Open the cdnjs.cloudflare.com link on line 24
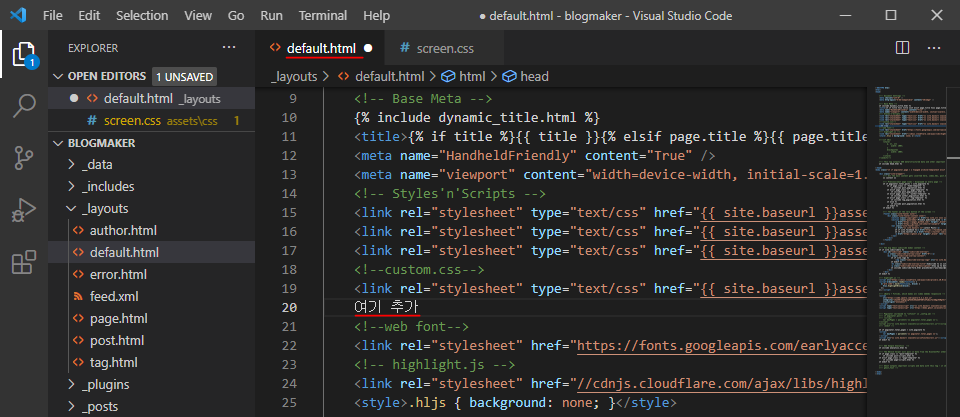960x417 pixels. tap(722, 384)
